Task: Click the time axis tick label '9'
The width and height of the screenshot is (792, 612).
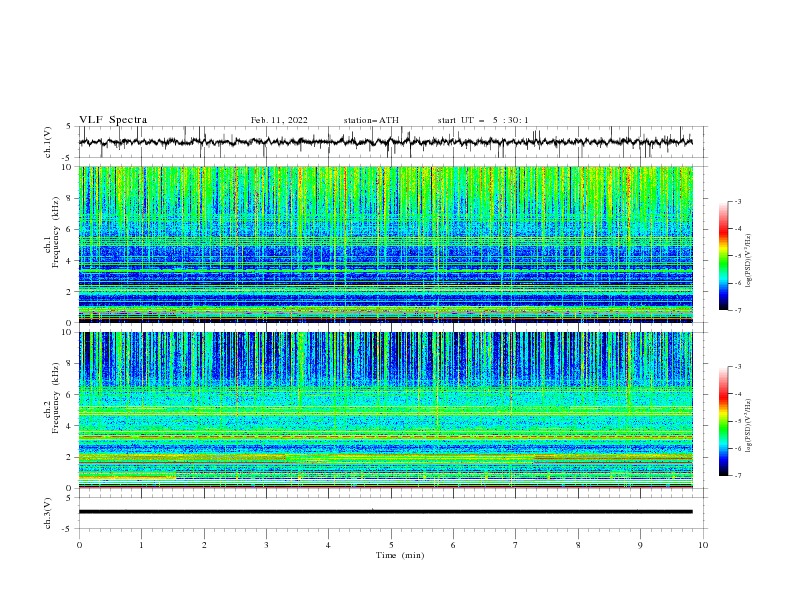Action: coord(640,545)
